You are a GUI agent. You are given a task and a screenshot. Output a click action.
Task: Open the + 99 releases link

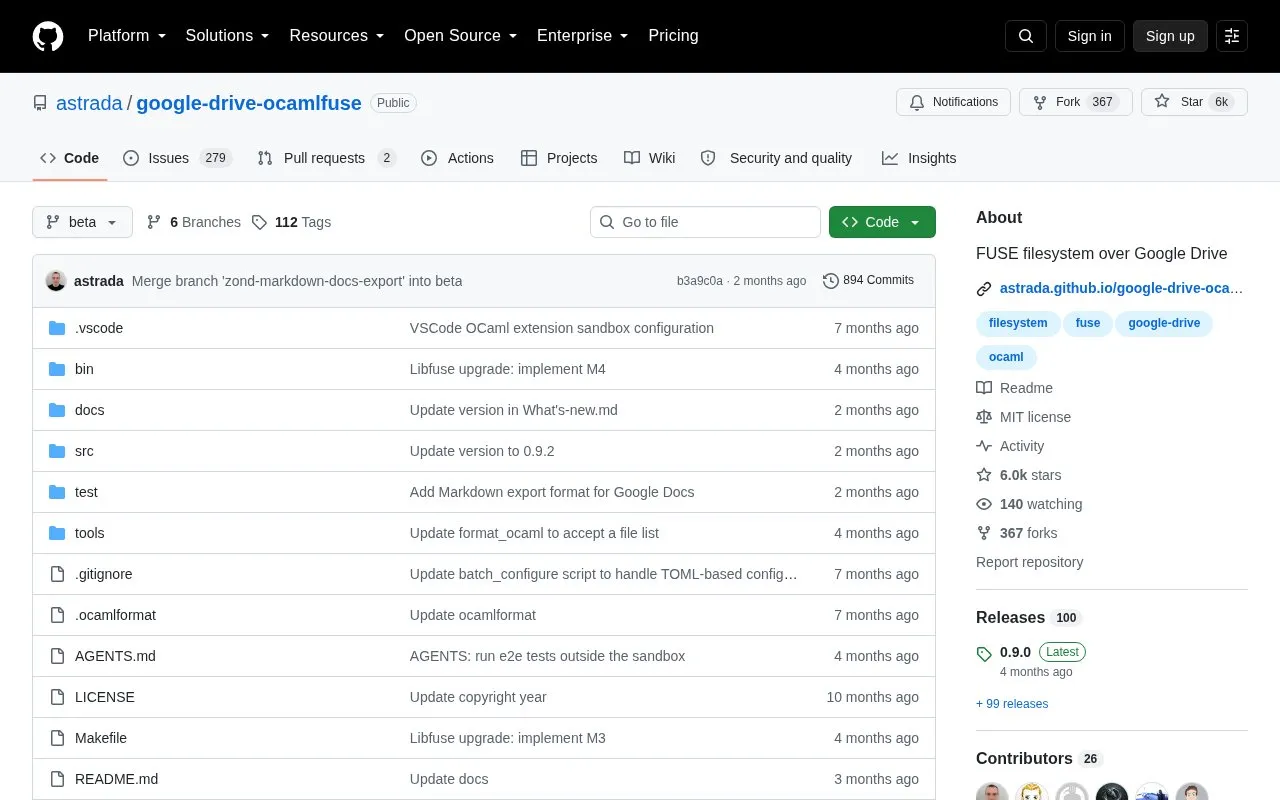(x=1012, y=704)
